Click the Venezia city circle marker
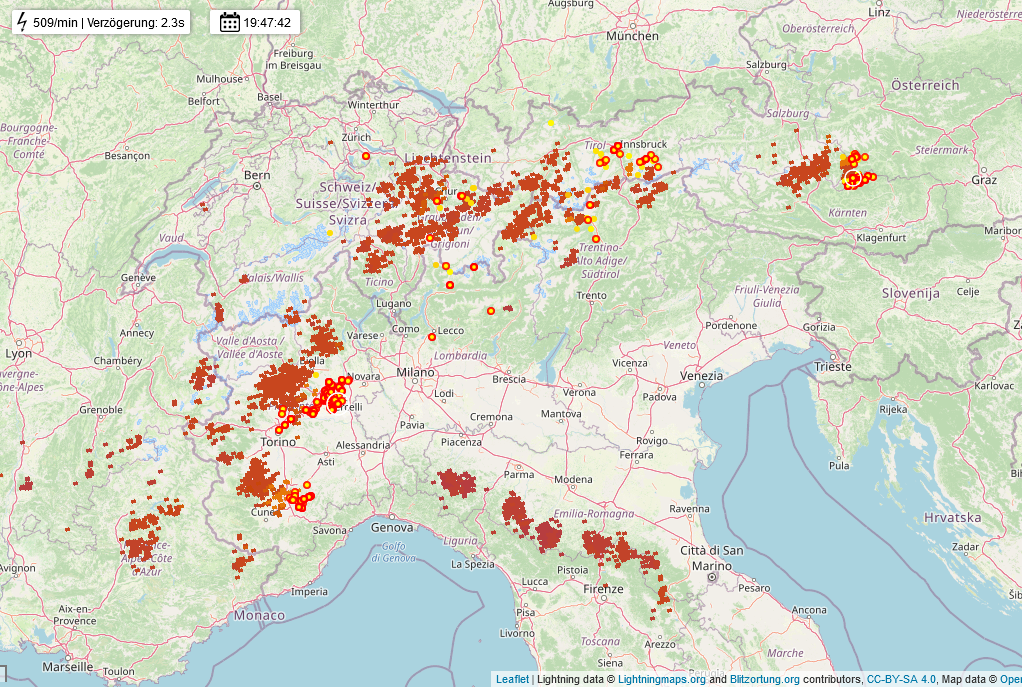 pos(702,385)
